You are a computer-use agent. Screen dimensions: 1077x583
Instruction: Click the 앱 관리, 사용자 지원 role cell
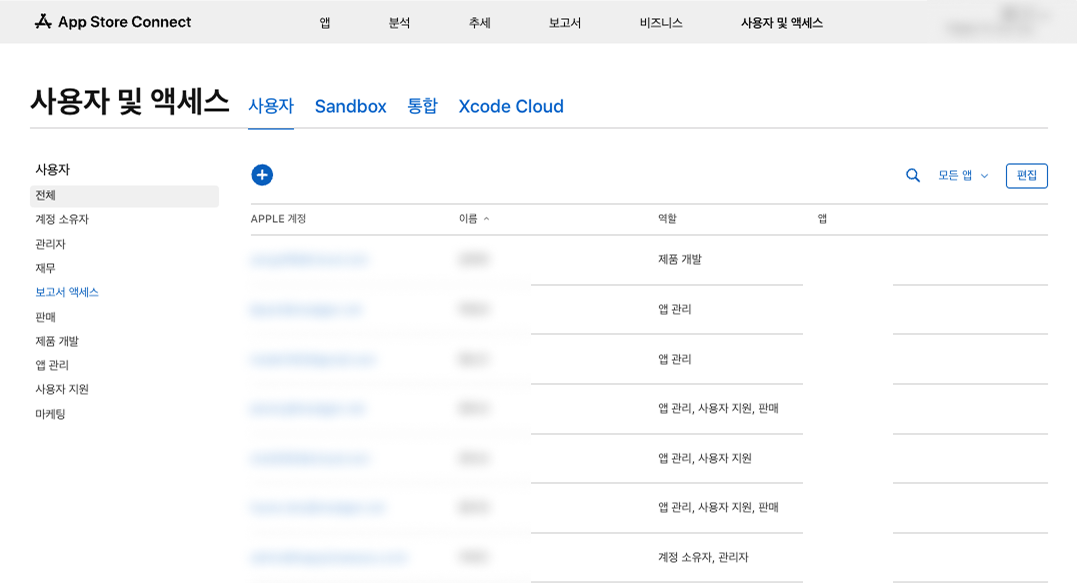tap(705, 458)
